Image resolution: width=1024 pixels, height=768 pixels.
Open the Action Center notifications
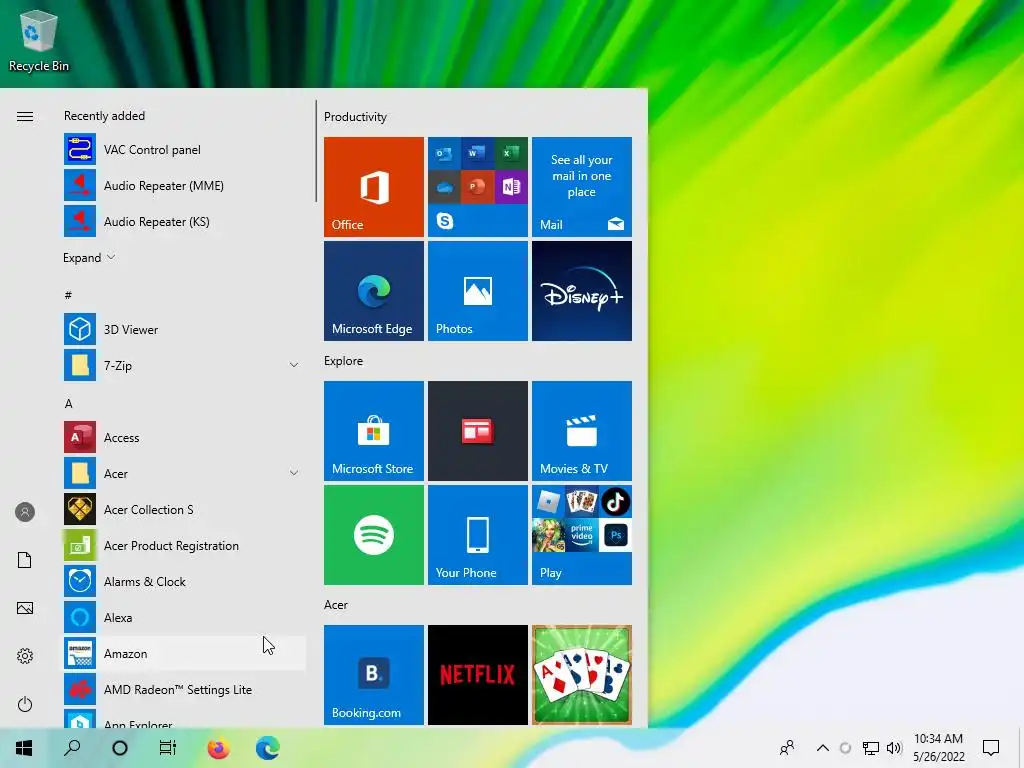(x=991, y=748)
